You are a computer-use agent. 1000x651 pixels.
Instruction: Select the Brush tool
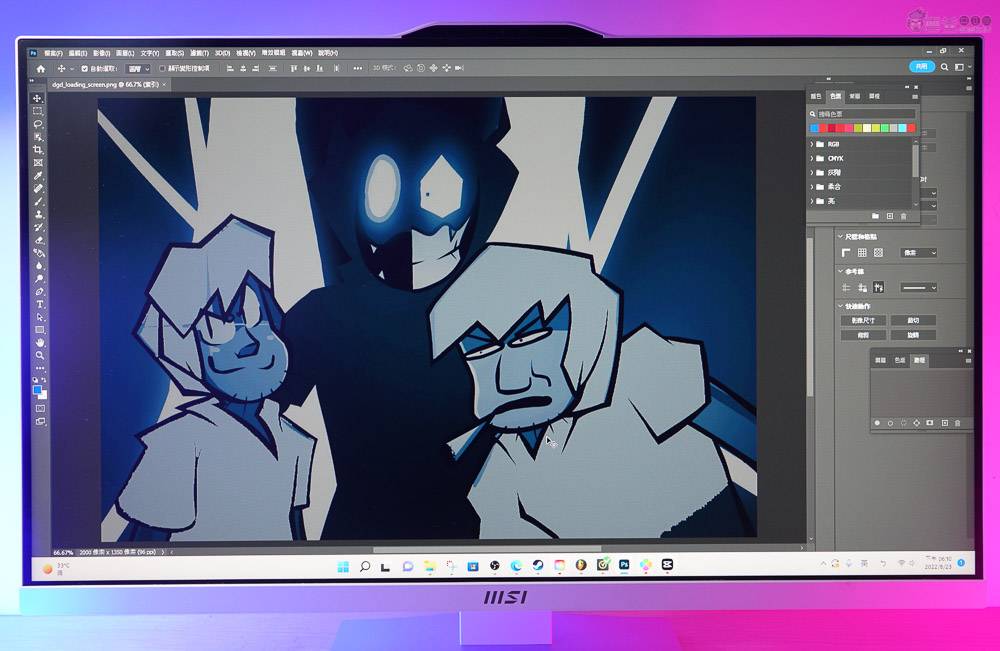click(38, 201)
